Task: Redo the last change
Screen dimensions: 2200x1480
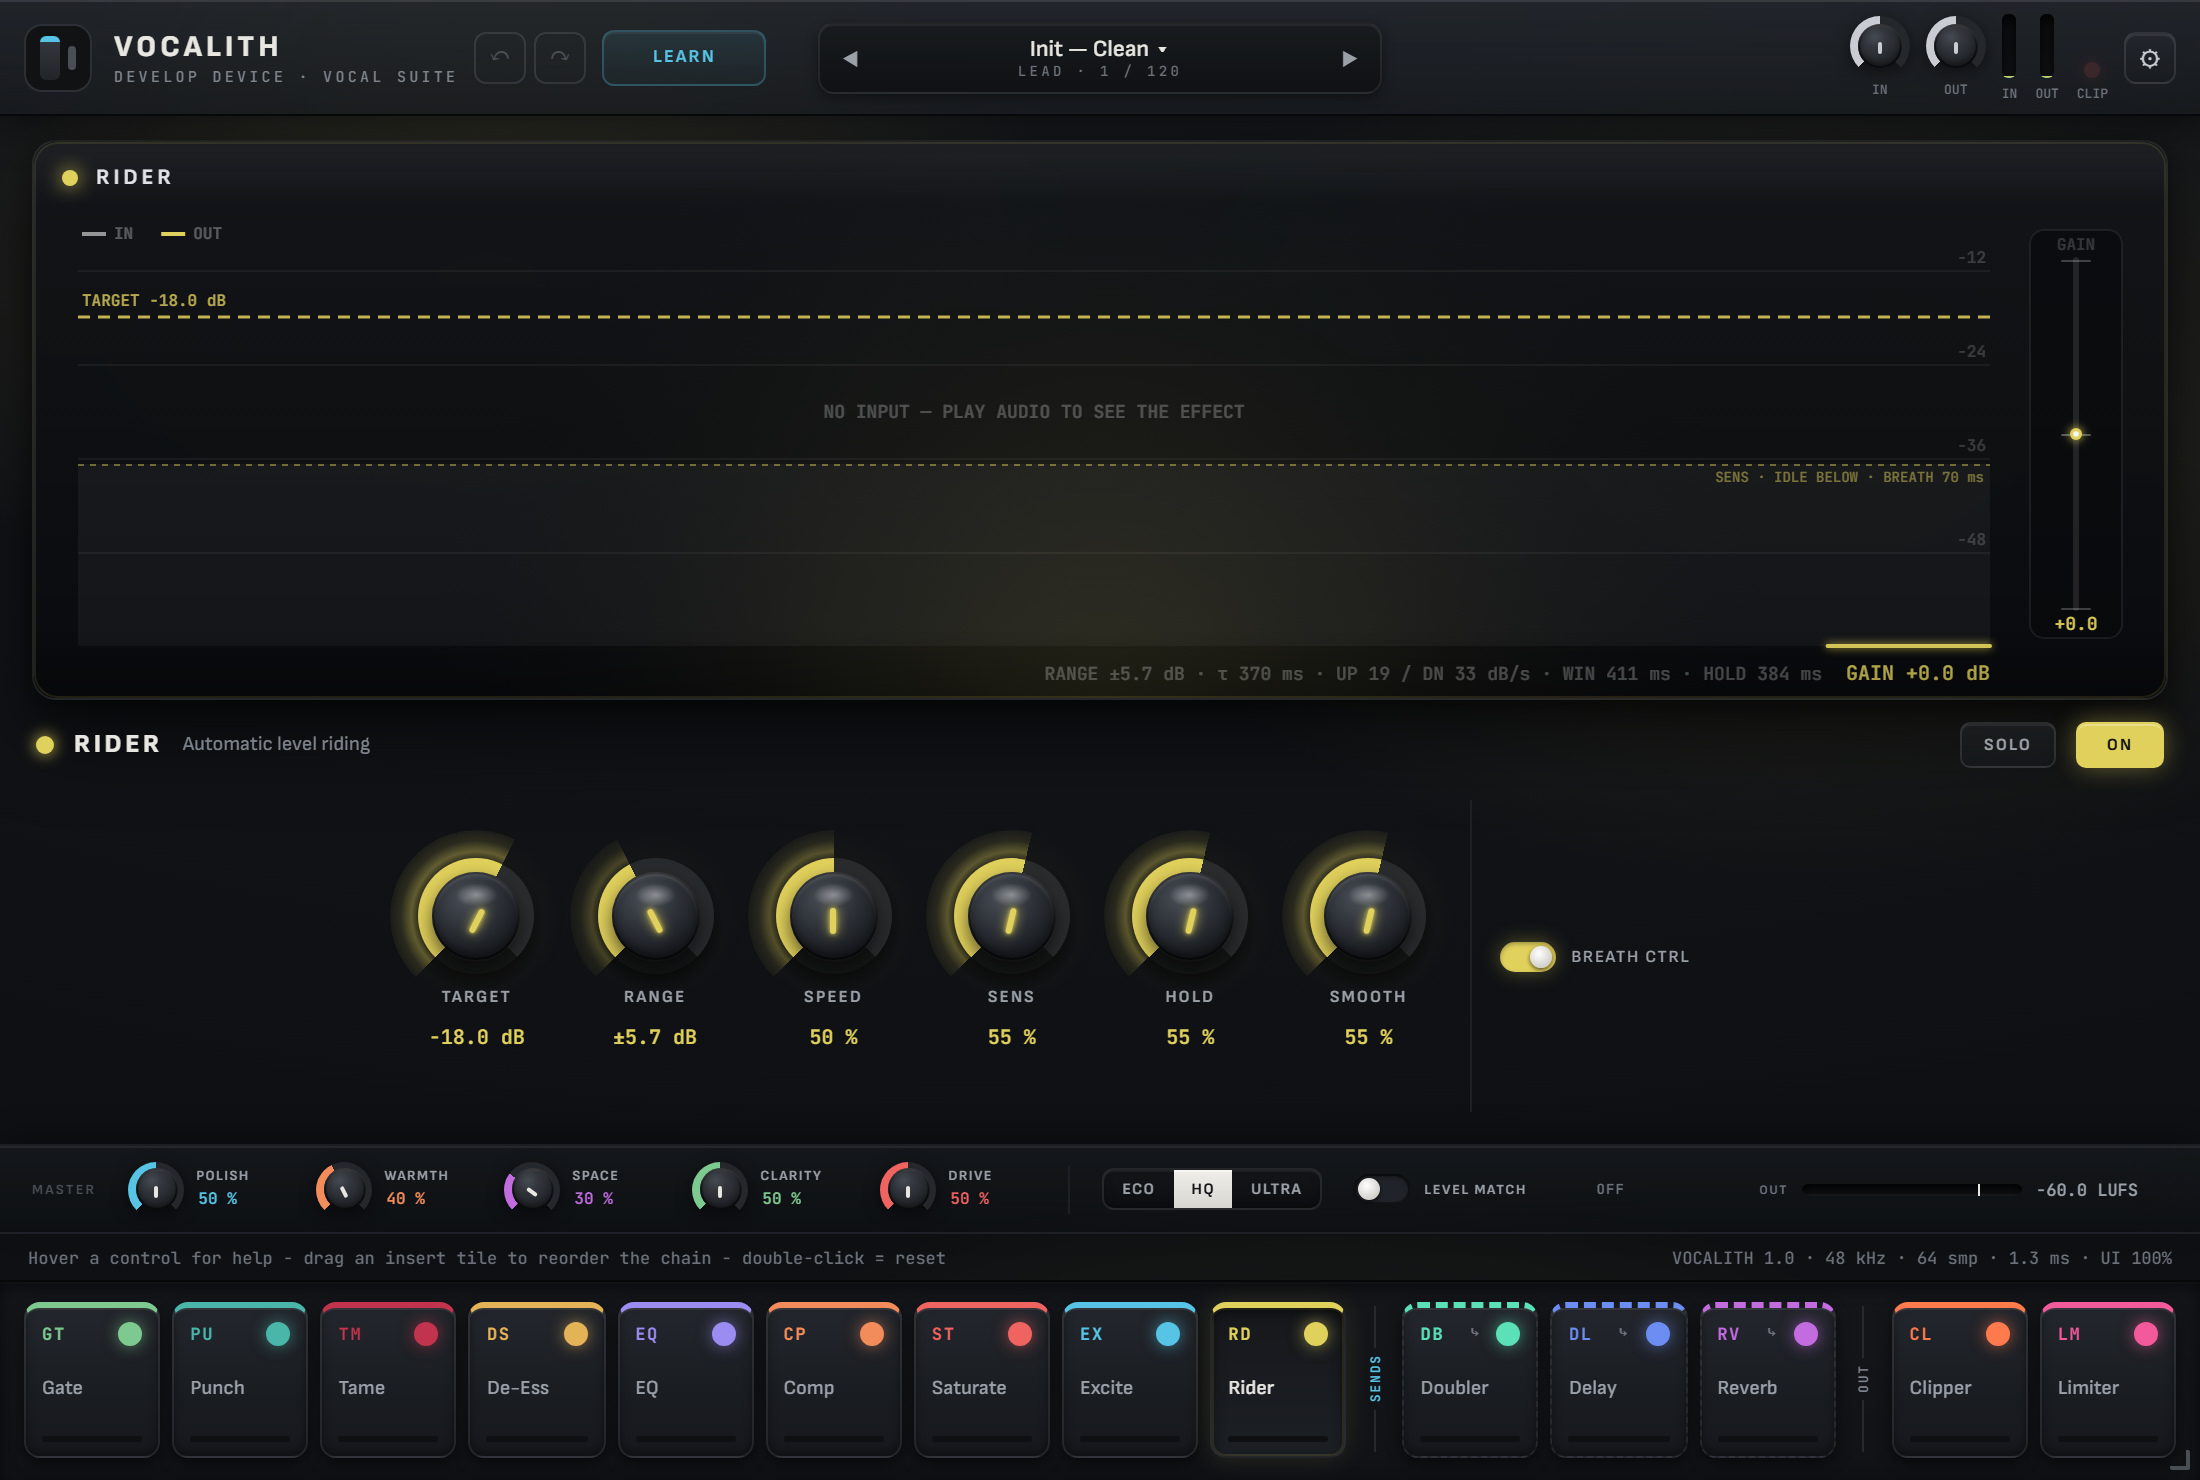Action: coord(560,58)
